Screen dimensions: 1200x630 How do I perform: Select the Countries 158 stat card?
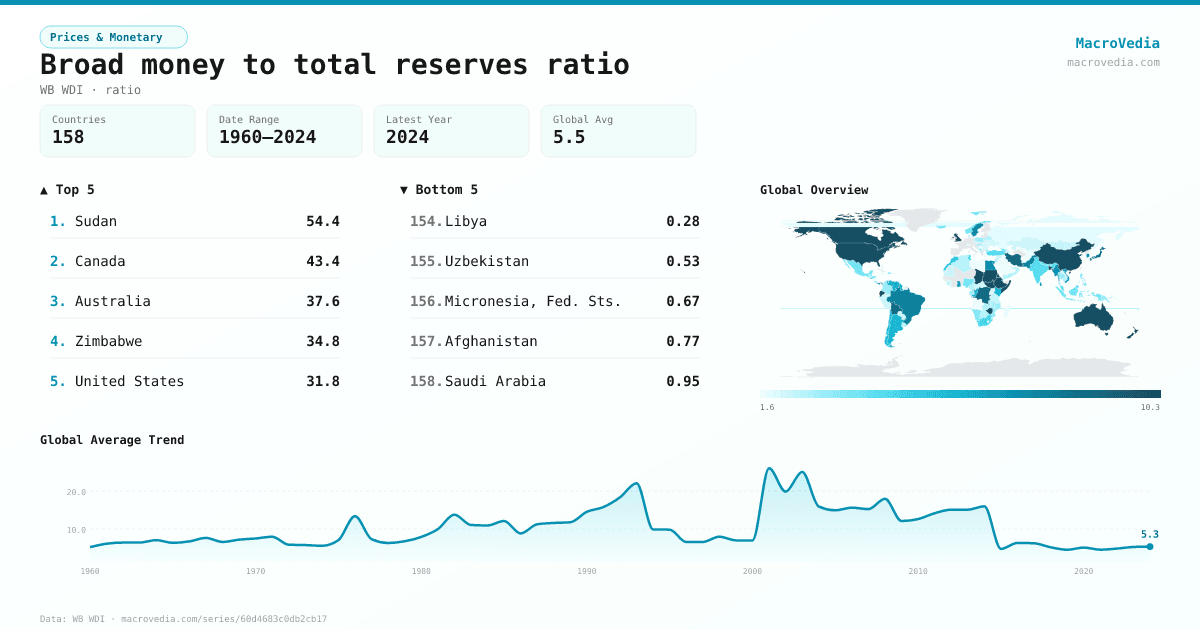pyautogui.click(x=117, y=131)
